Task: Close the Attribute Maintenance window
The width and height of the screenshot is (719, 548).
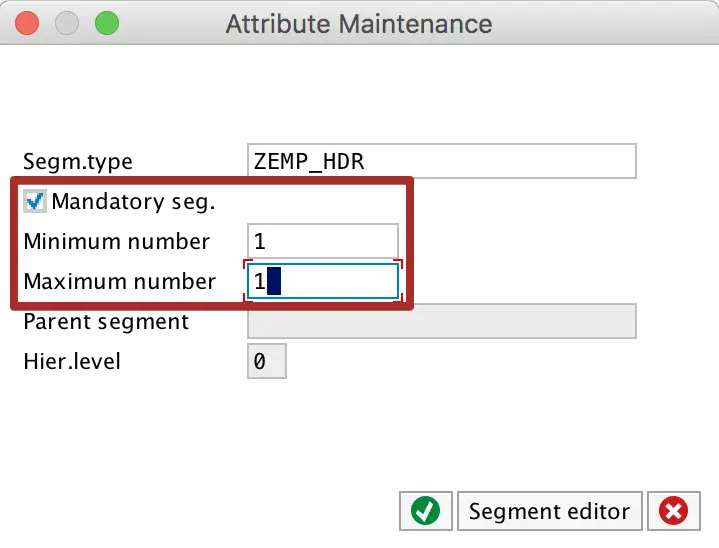Action: [x=27, y=23]
